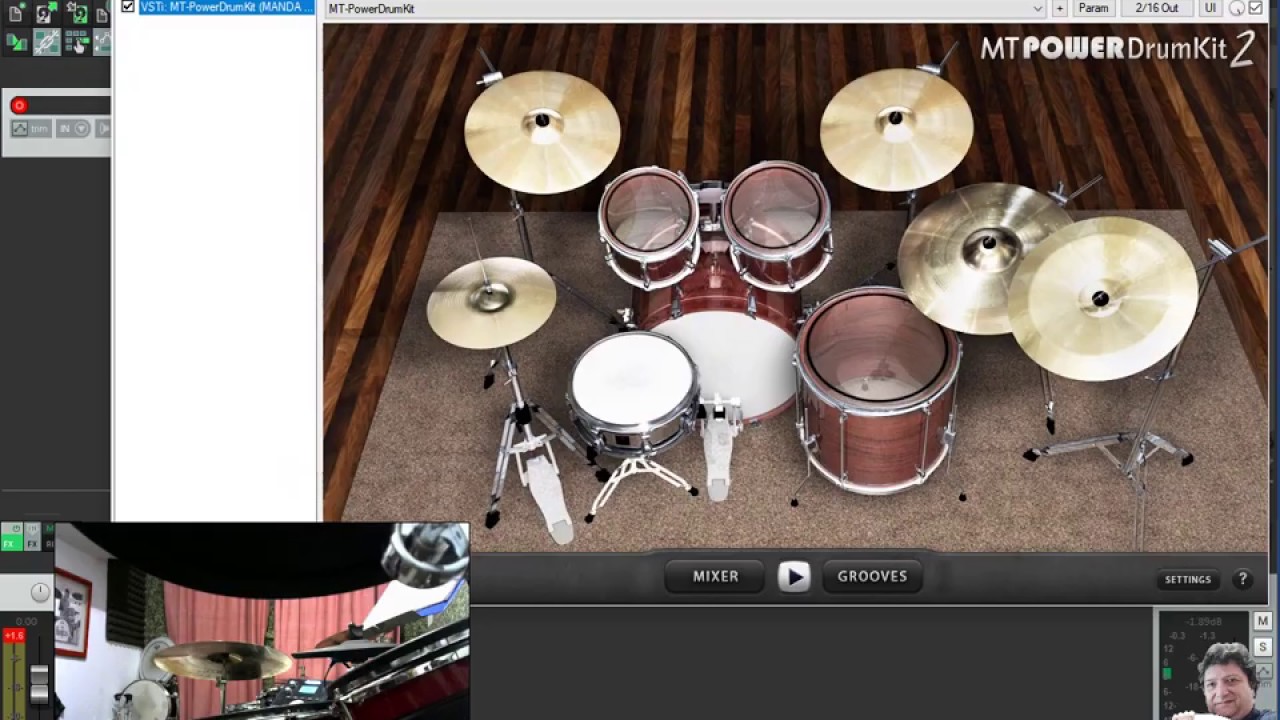The image size is (1280, 720).
Task: Click the plus button to add preset
Action: point(1059,8)
